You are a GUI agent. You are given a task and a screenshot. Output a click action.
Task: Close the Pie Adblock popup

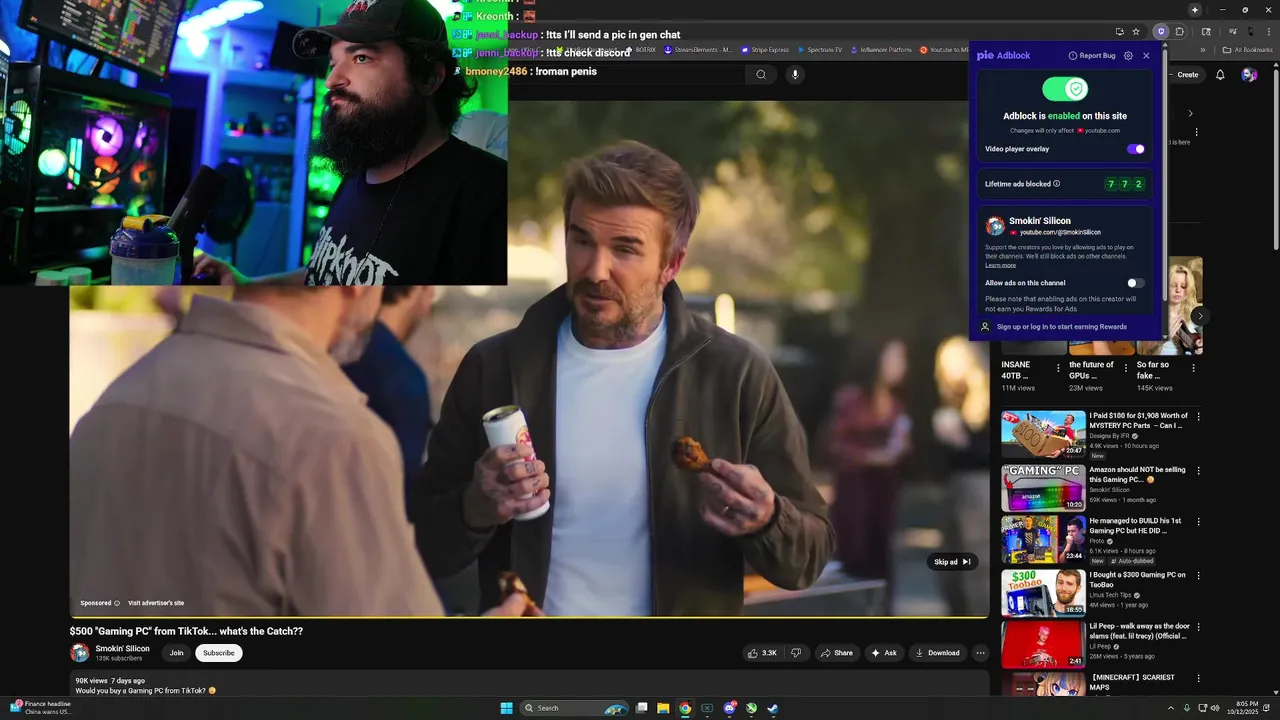1146,56
